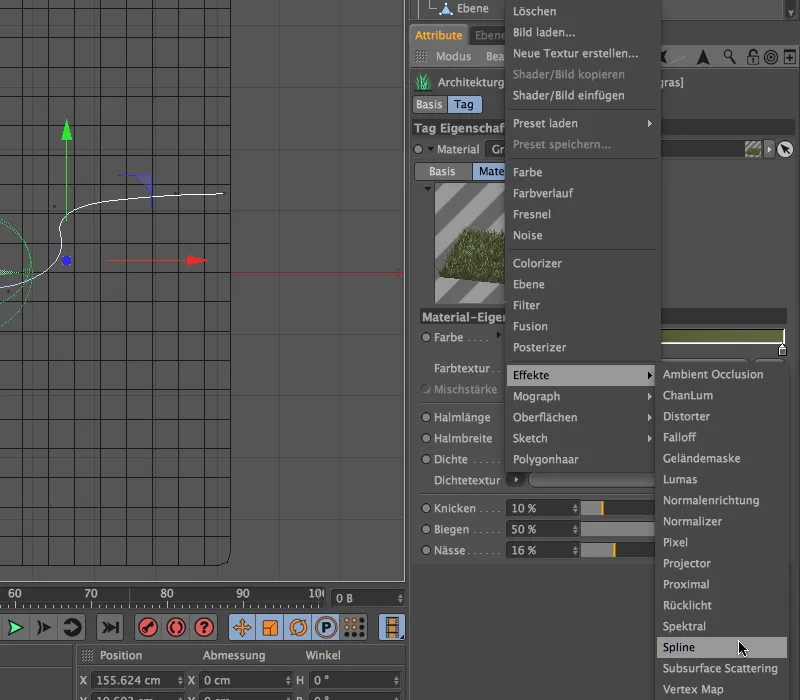This screenshot has height=700, width=800.
Task: Click the blue Z-axis handle dot in viewport
Action: [66, 260]
